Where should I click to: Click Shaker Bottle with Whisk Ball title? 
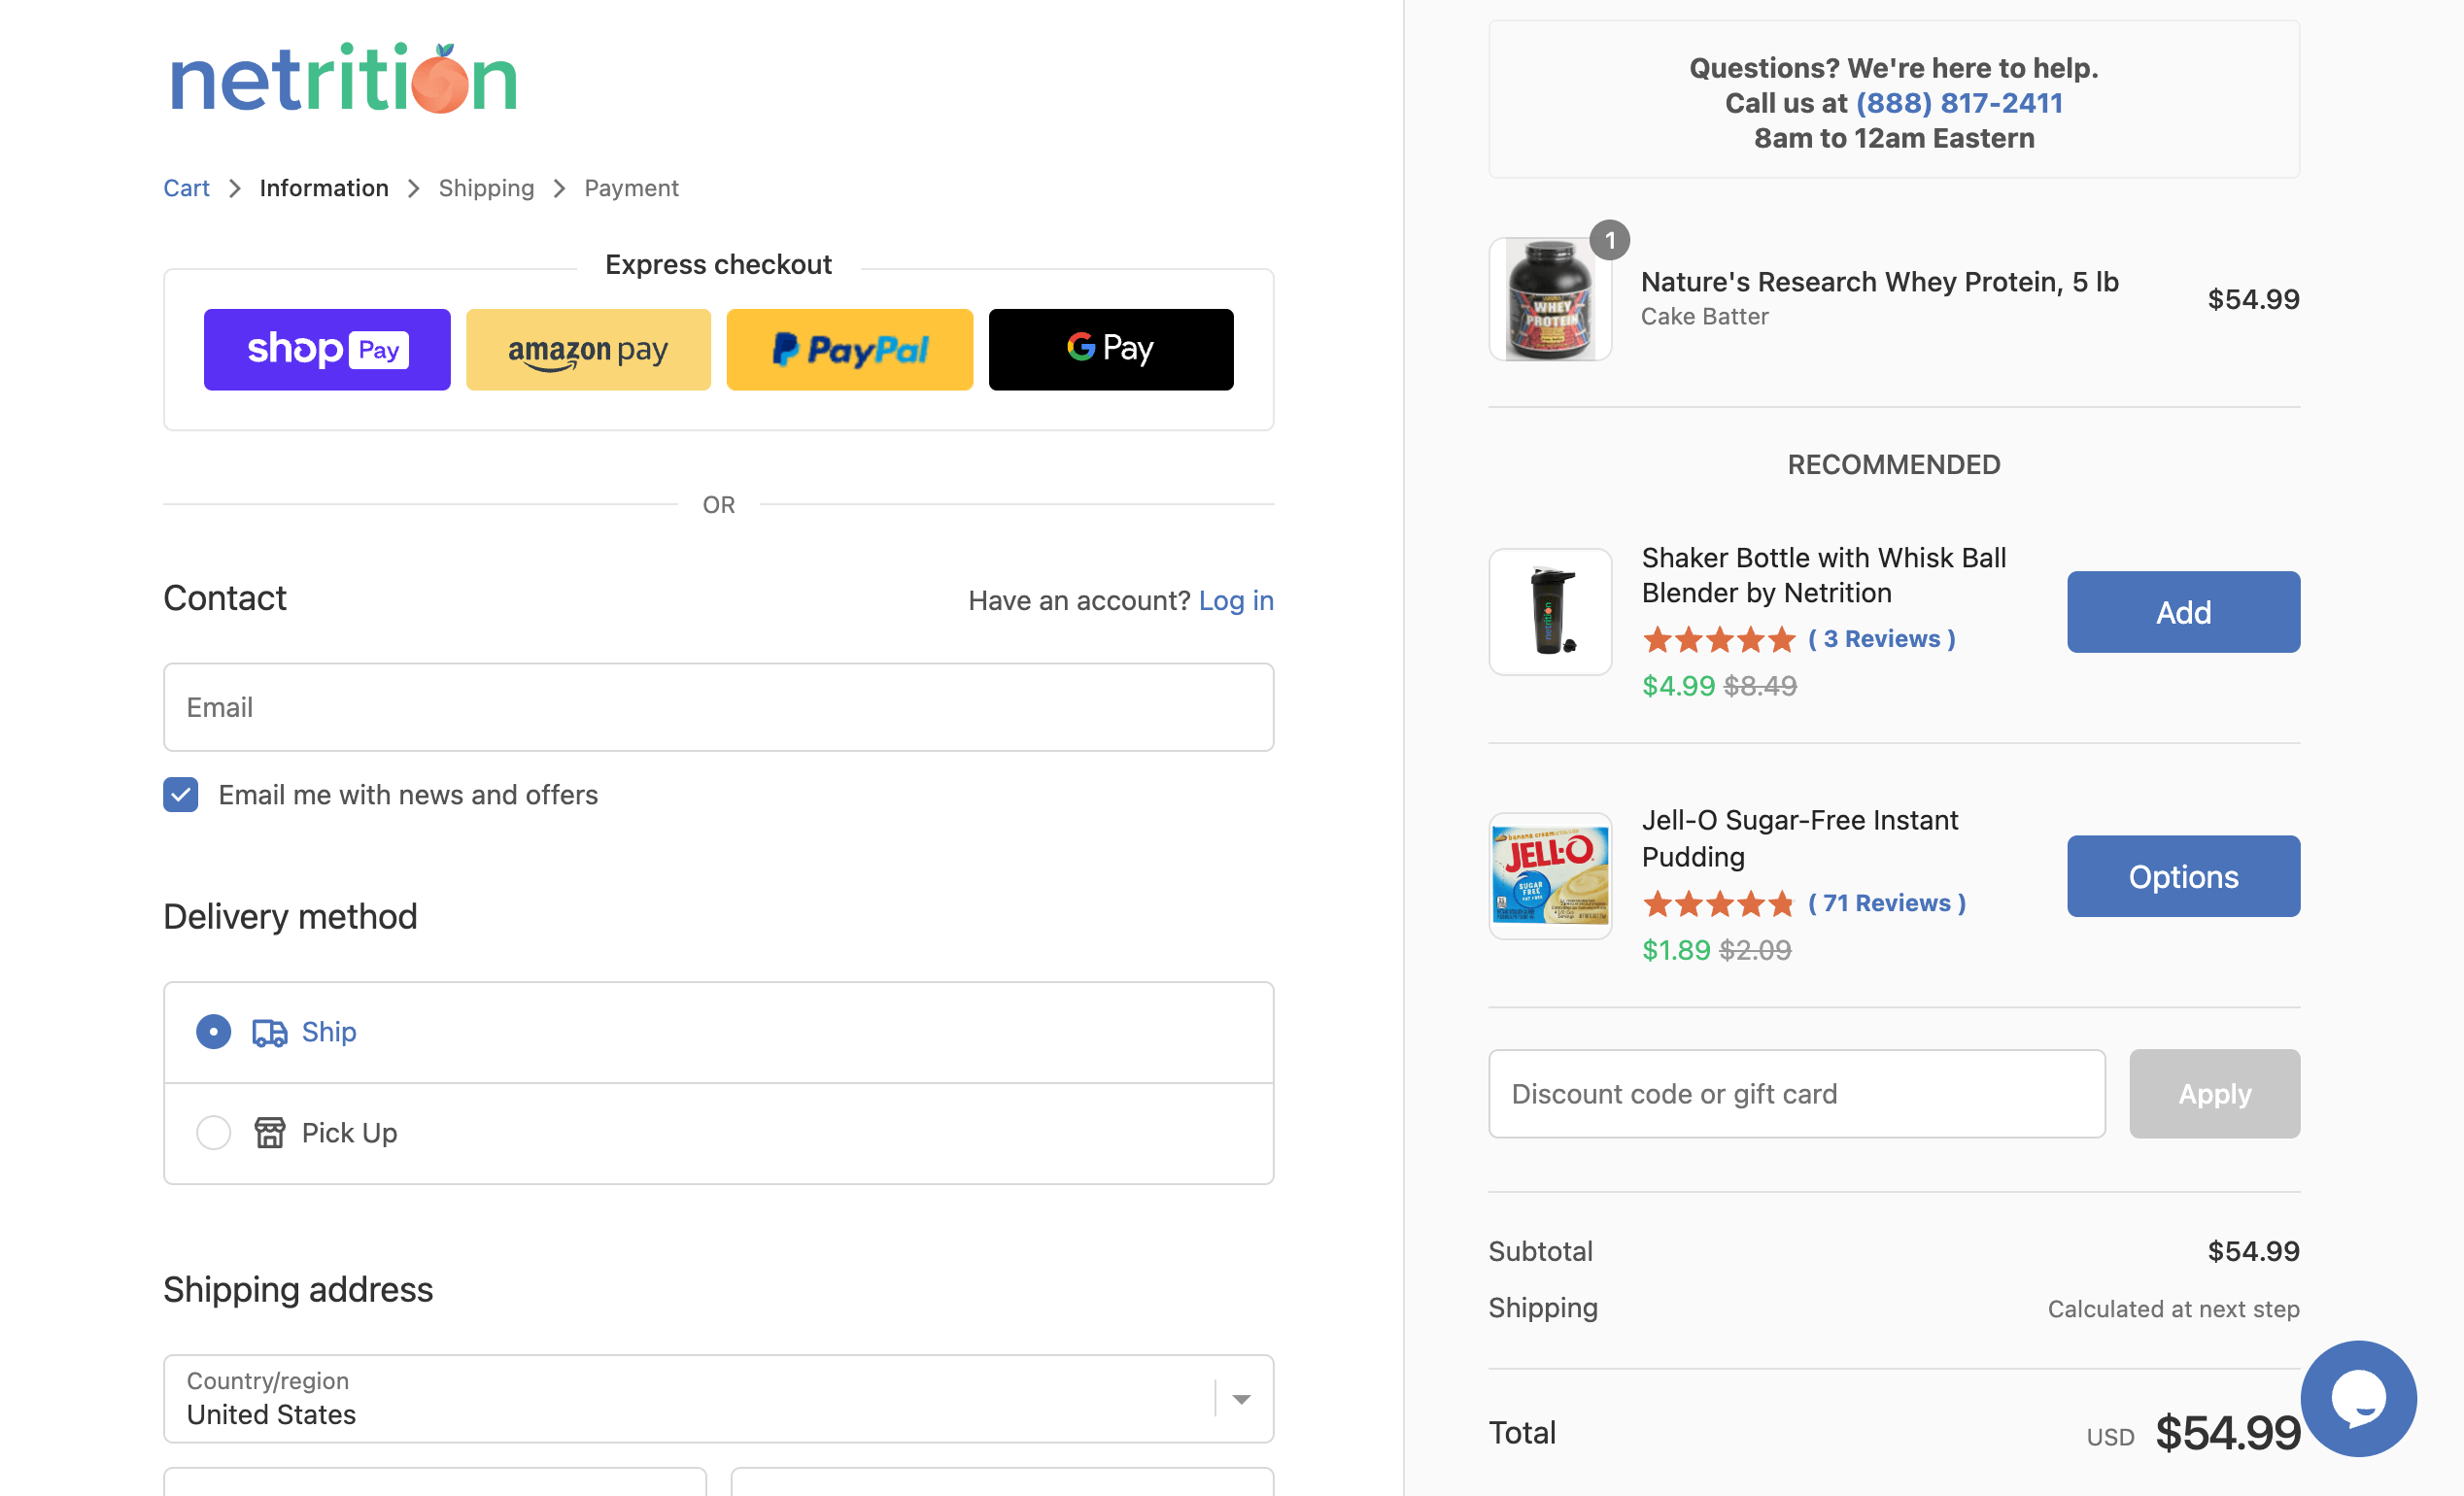point(1823,575)
